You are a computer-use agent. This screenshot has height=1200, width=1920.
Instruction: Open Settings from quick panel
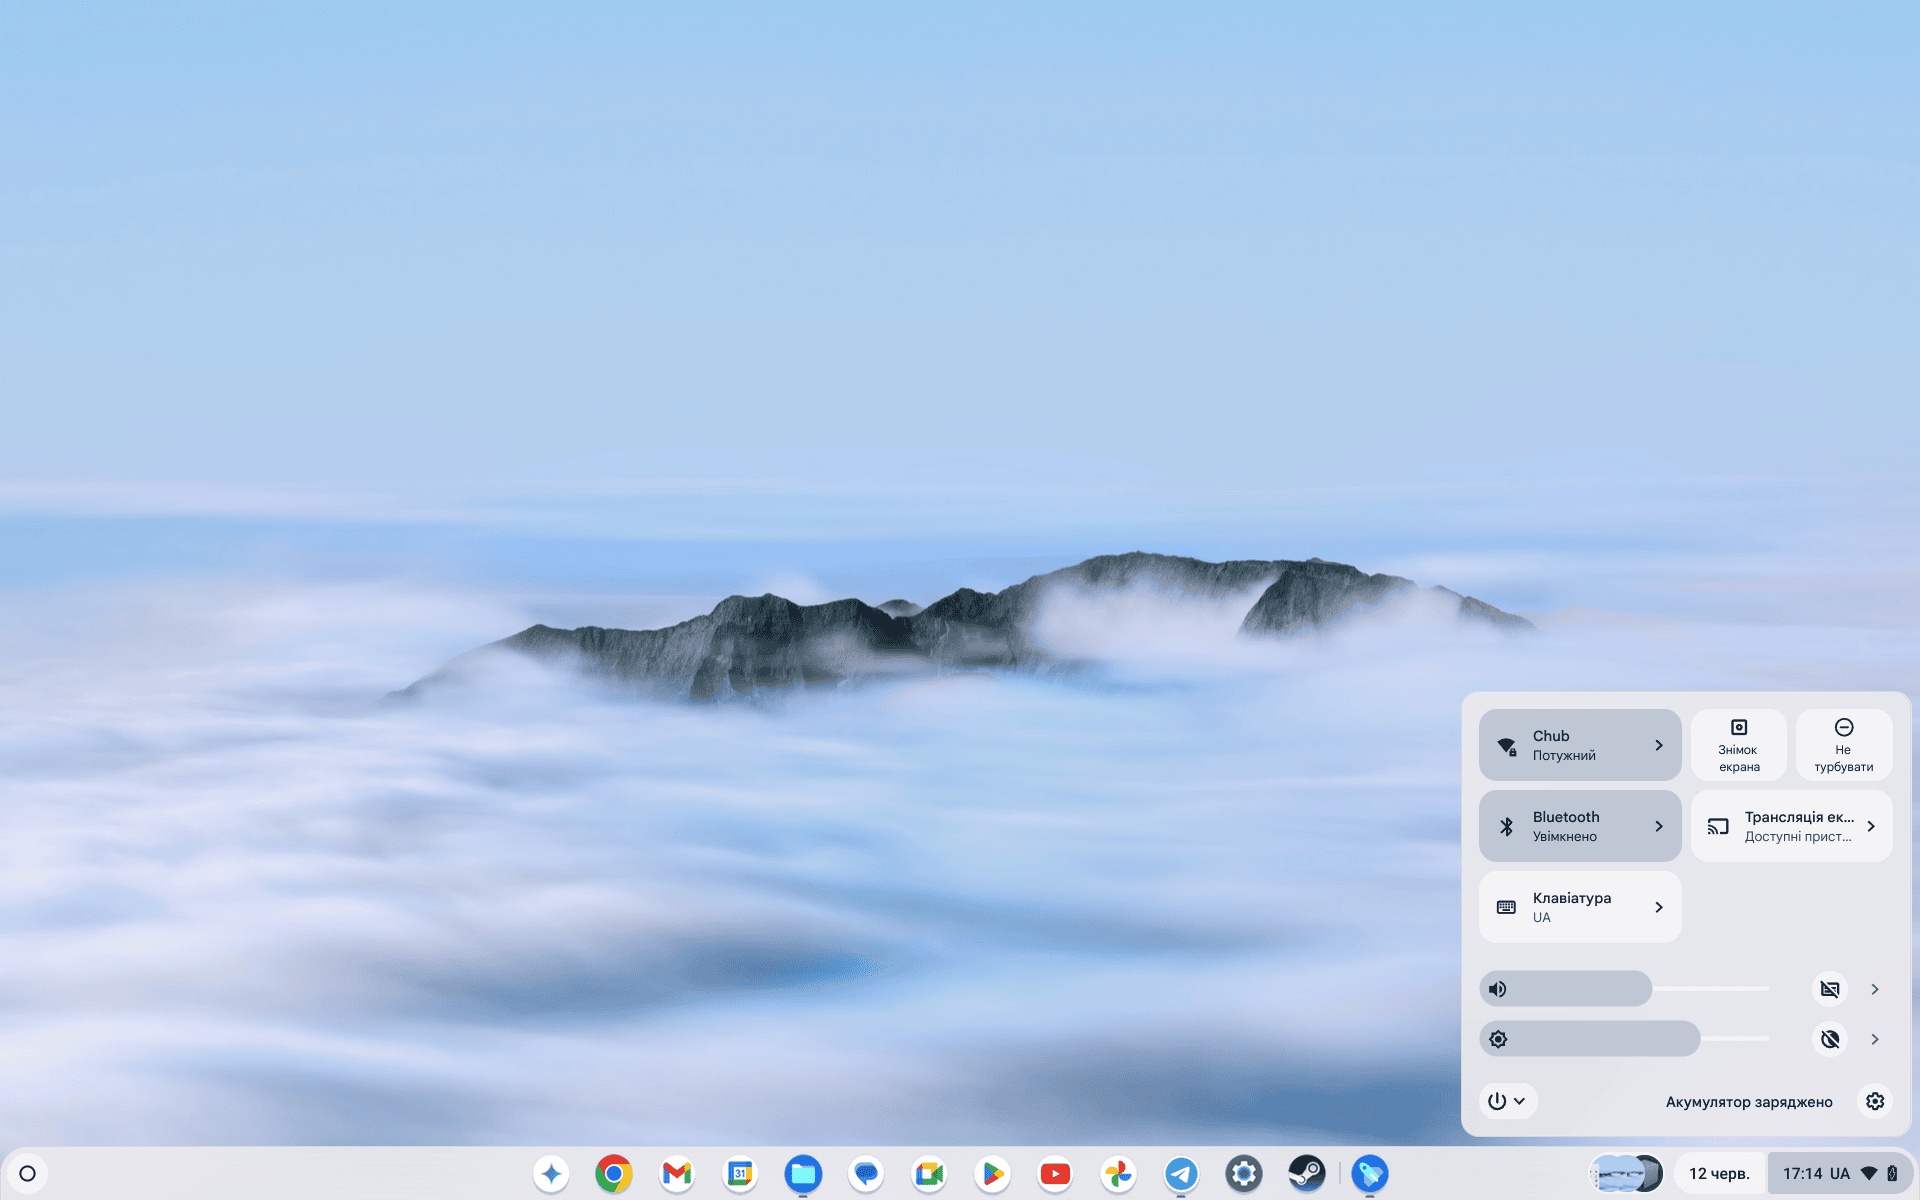[x=1874, y=1102]
